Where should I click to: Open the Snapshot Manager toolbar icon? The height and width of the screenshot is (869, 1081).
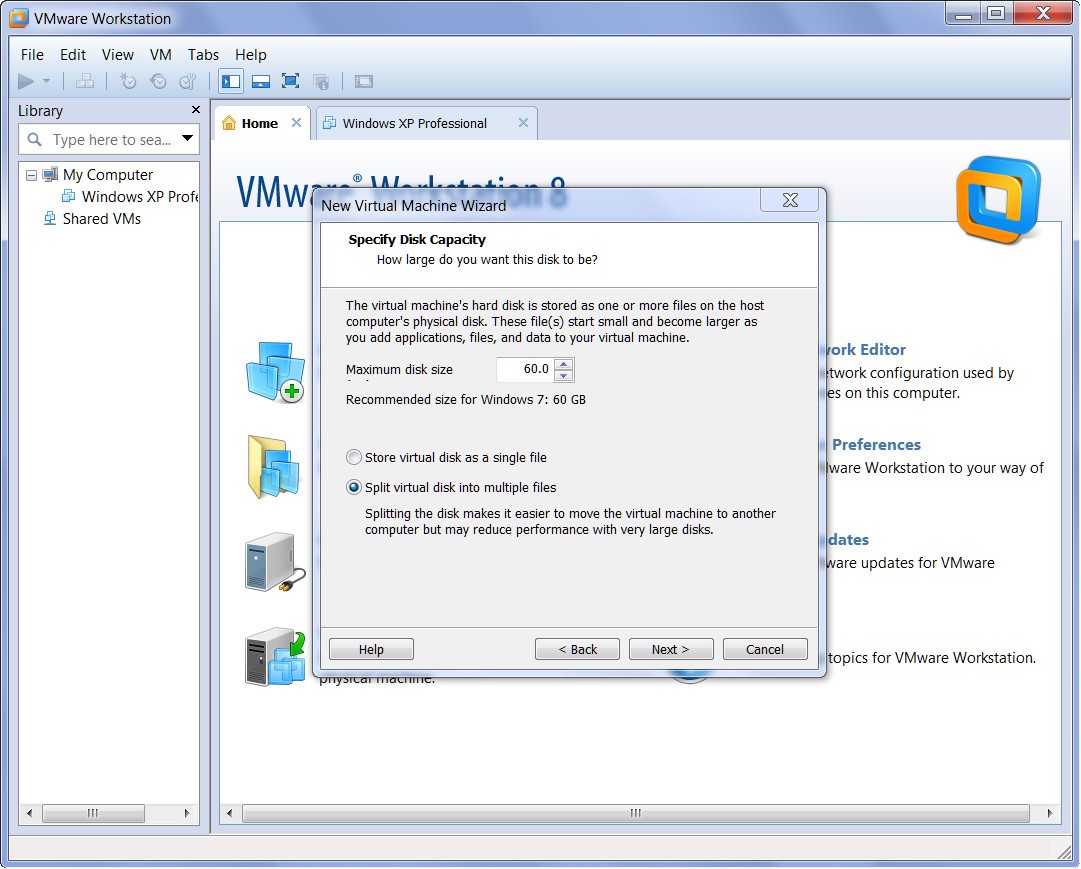188,81
